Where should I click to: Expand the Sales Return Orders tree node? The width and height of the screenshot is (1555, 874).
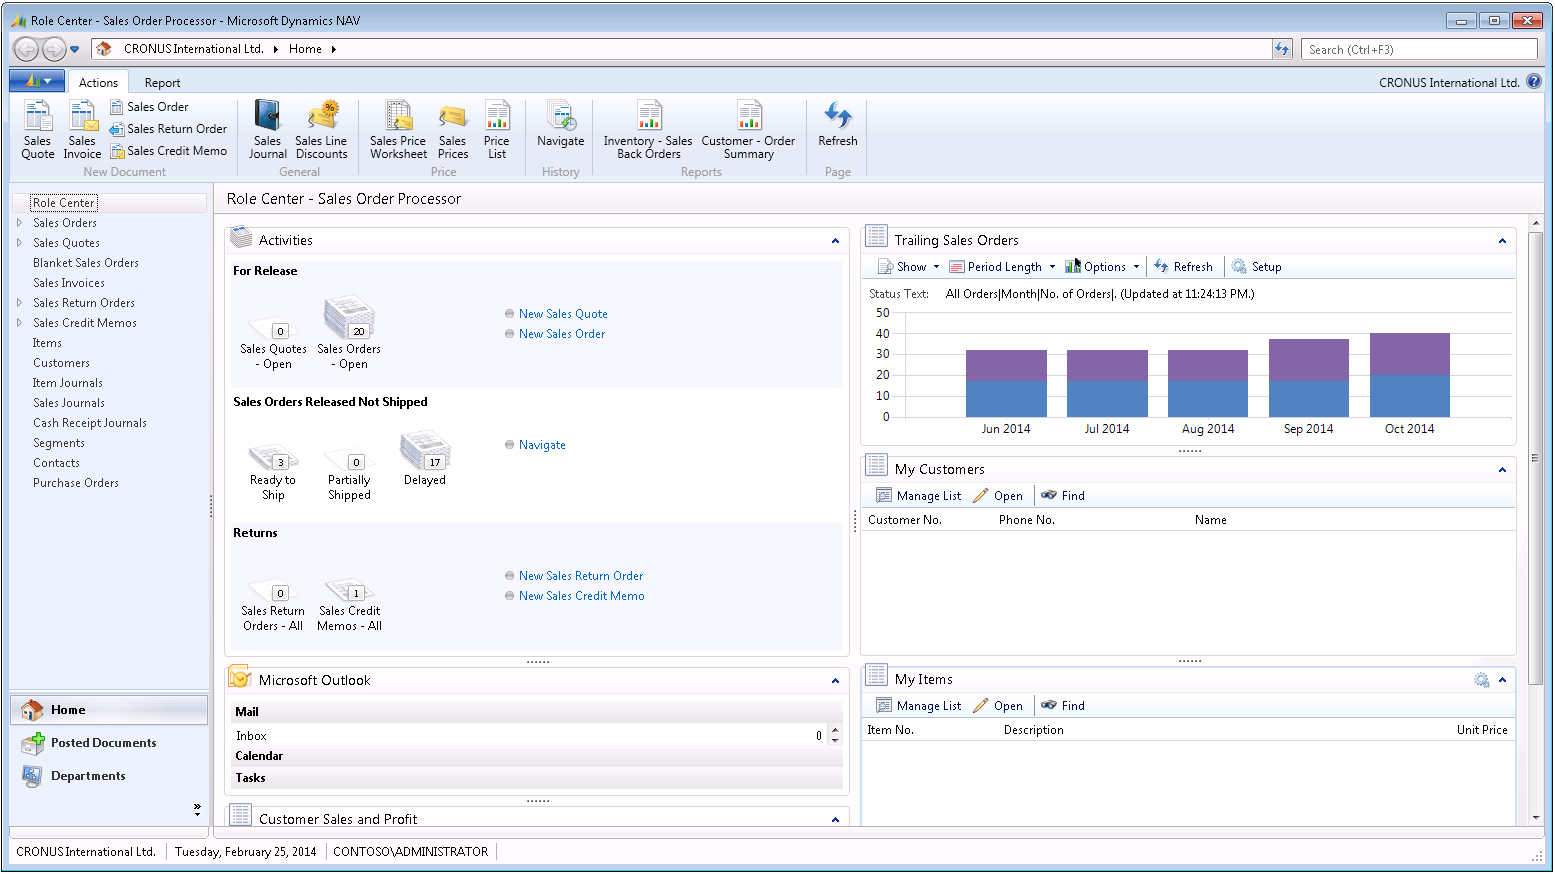point(19,303)
